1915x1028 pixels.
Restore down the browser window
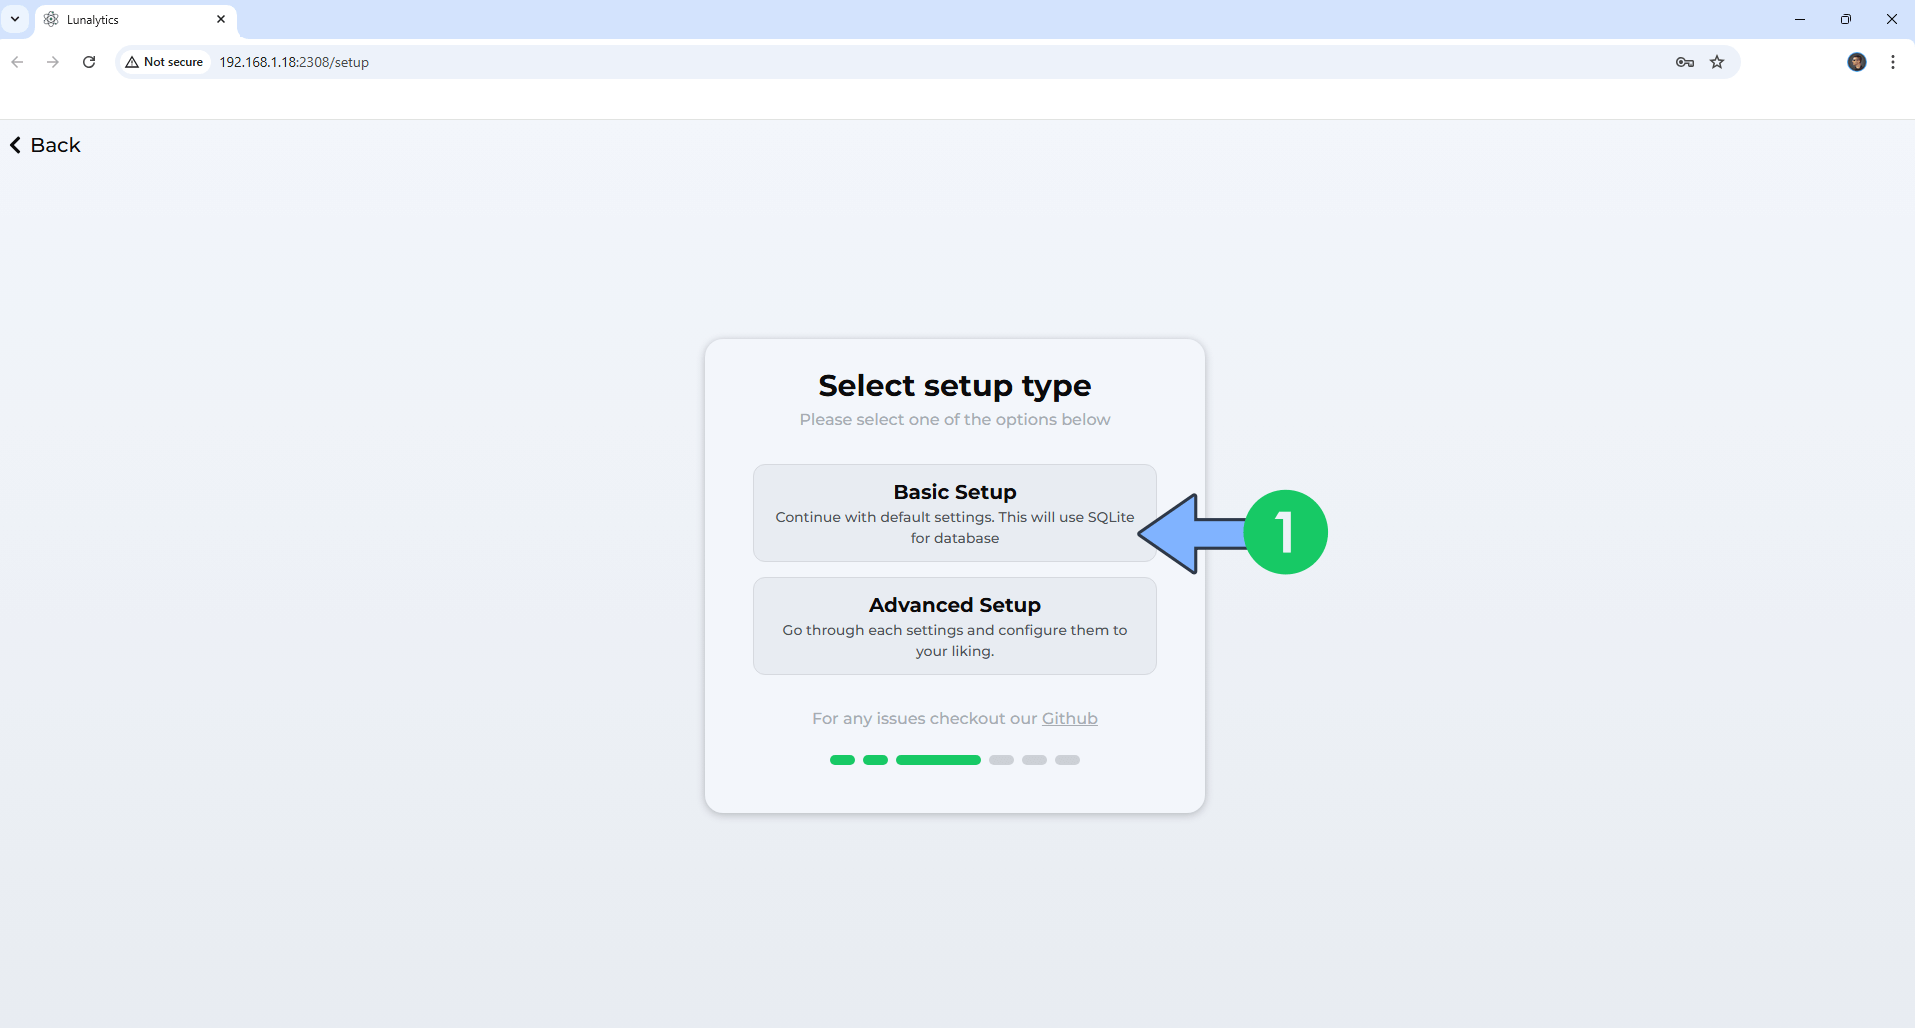pyautogui.click(x=1846, y=19)
